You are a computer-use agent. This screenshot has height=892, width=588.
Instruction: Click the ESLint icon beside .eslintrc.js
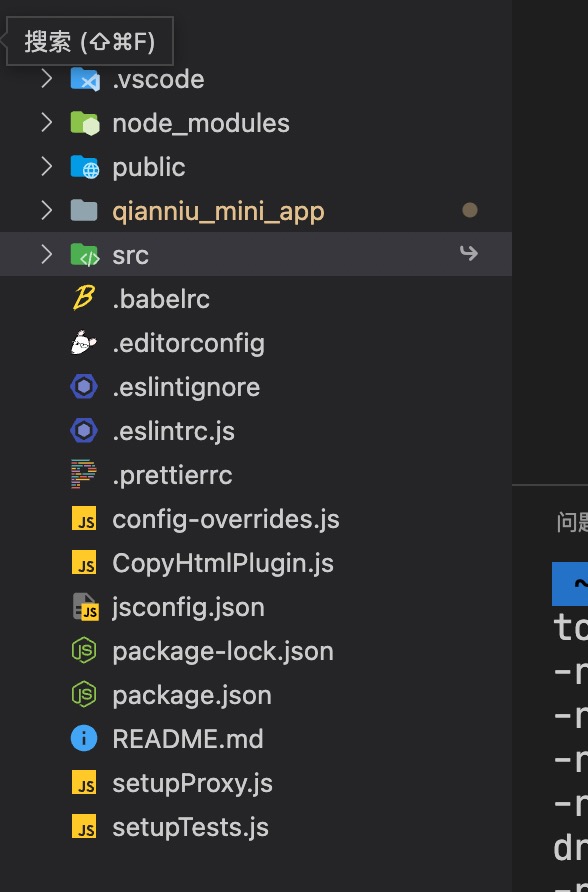[x=84, y=430]
